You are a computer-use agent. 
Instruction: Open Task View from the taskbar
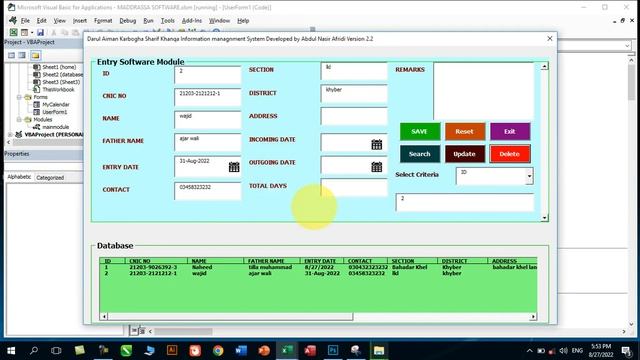(56, 350)
